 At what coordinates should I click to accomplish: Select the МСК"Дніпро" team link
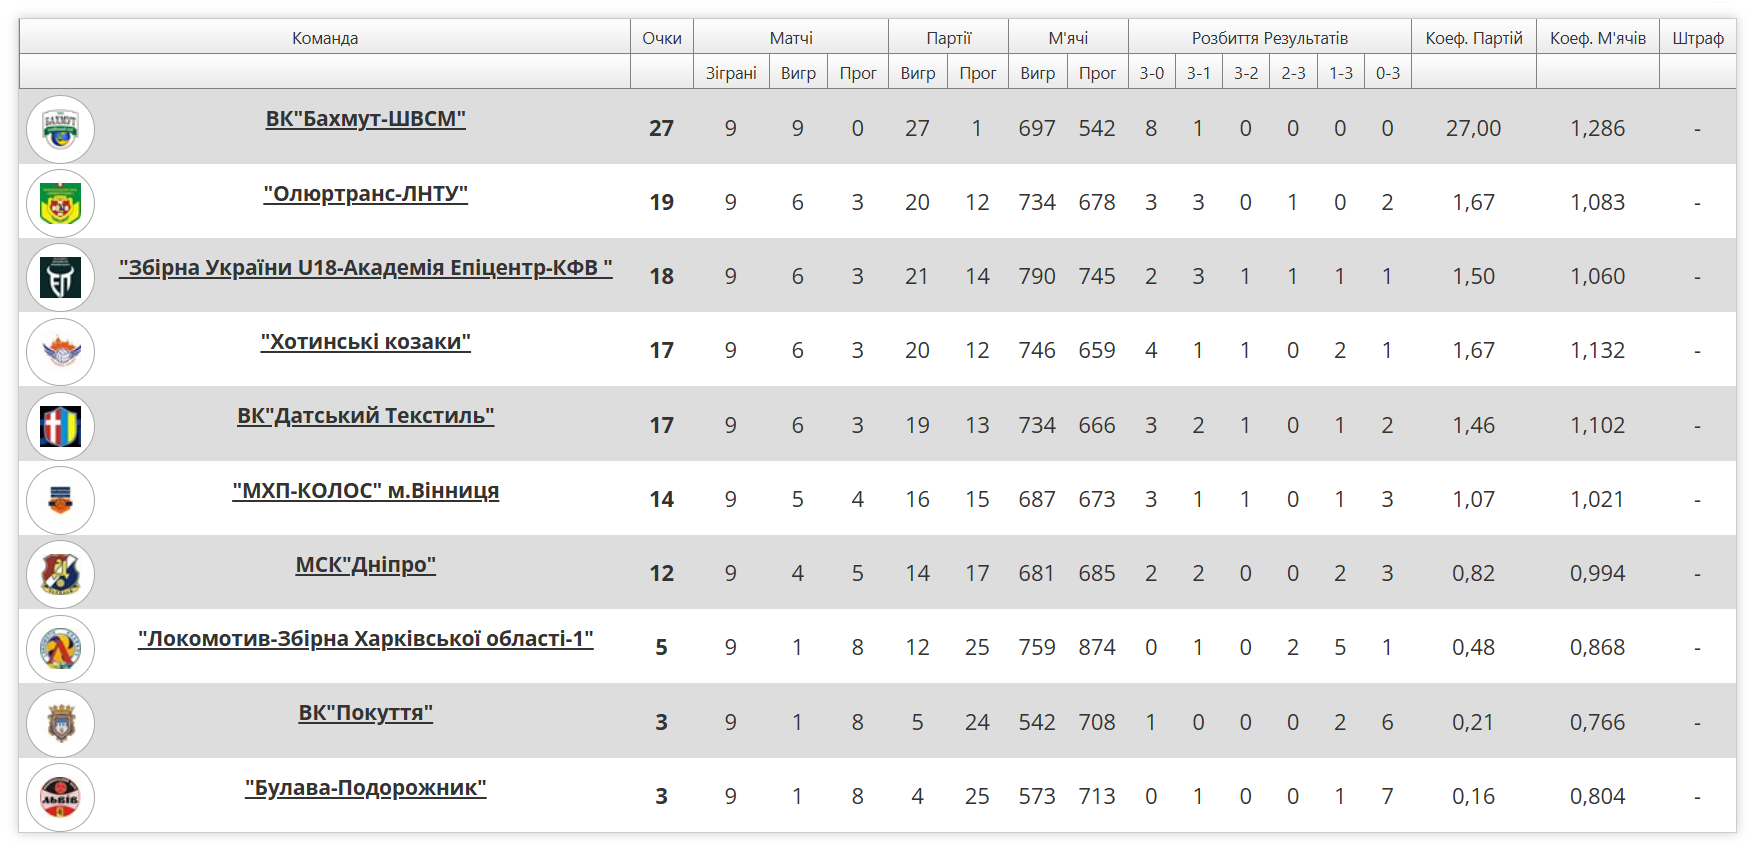click(x=365, y=565)
